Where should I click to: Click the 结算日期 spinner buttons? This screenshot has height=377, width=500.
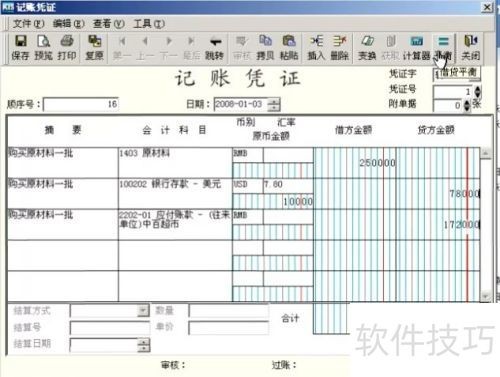[144, 345]
